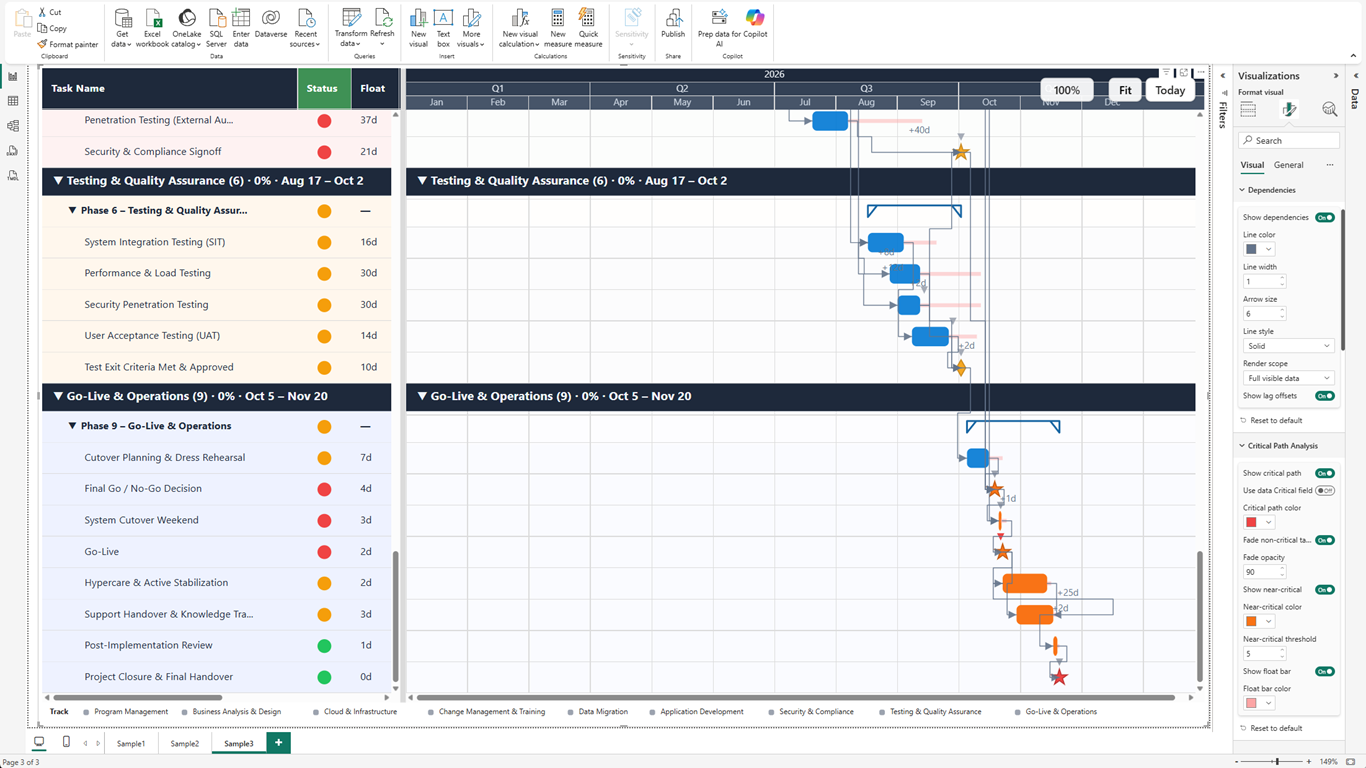Switch to the General formatting tab
This screenshot has width=1366, height=768.
1288,164
